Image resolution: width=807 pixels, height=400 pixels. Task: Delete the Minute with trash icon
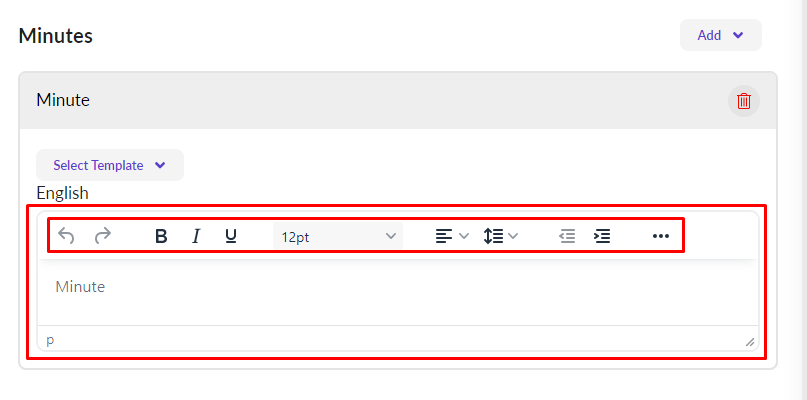pos(744,100)
